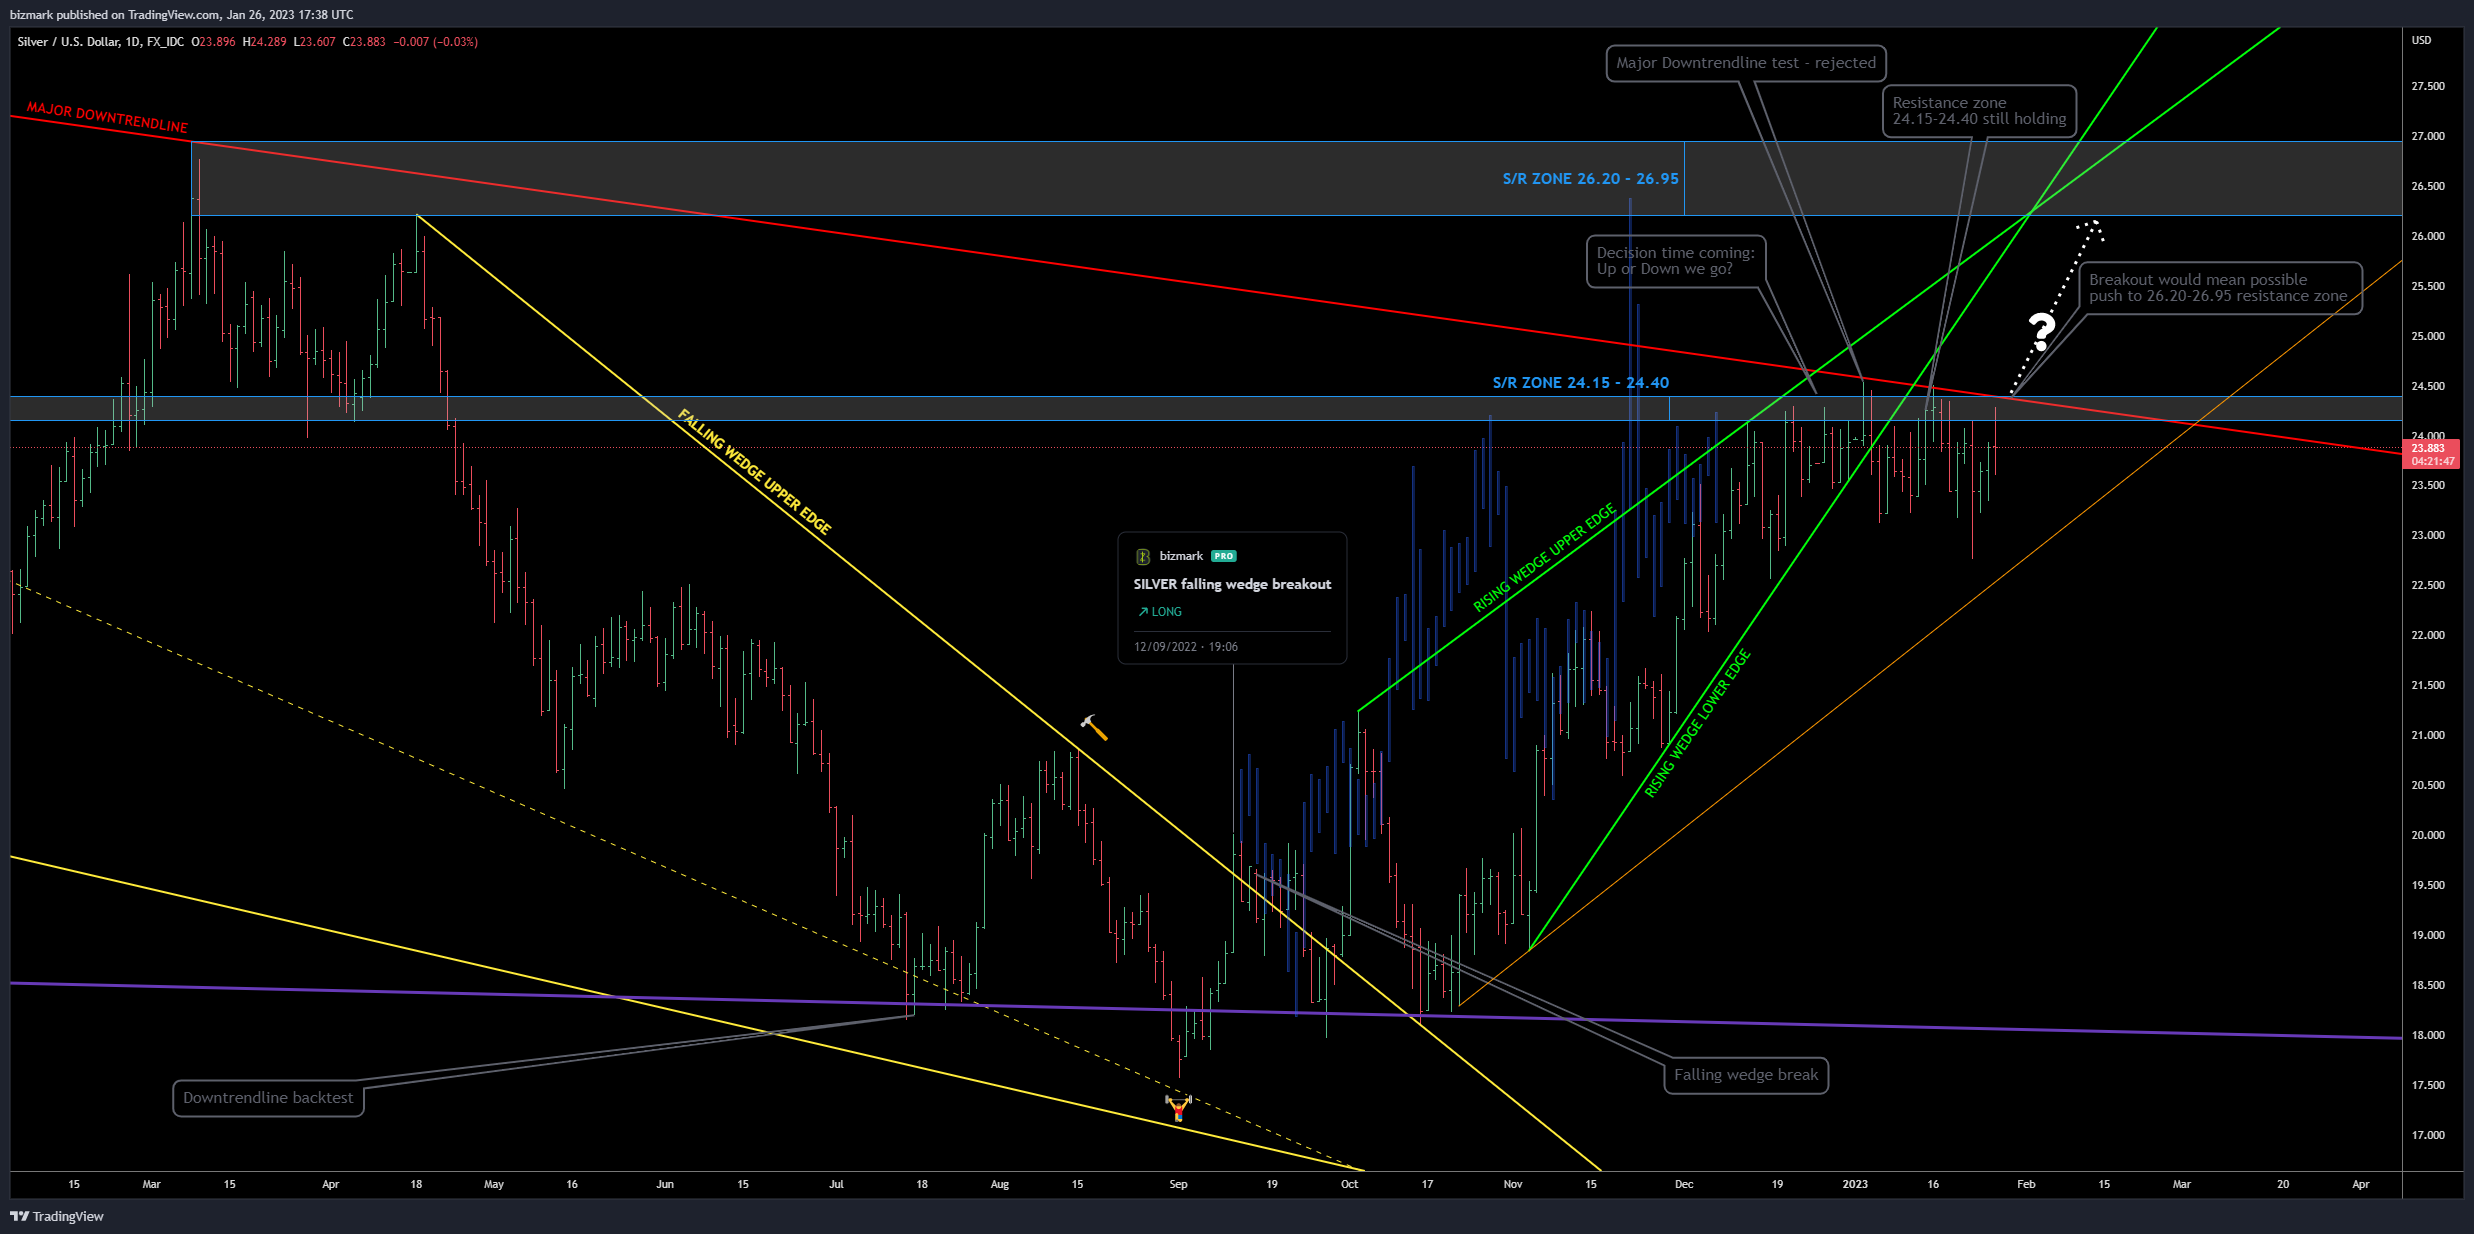Click the USD currency label on price axis
The width and height of the screenshot is (2474, 1234).
coord(2421,40)
